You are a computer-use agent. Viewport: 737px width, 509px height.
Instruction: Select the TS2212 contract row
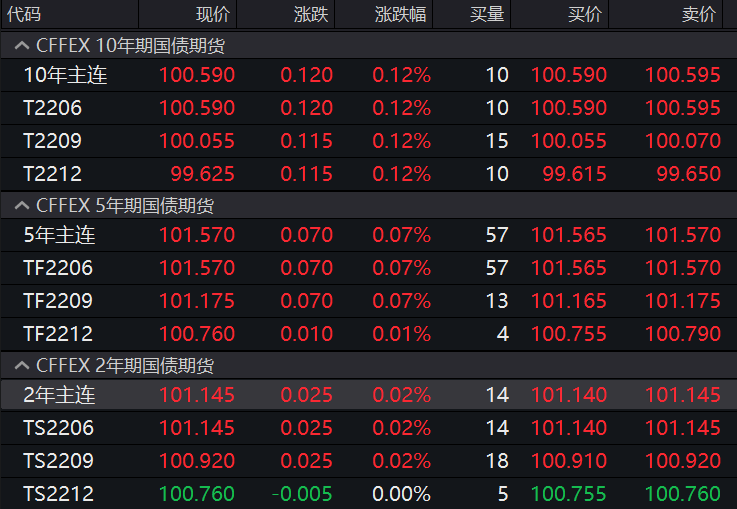(x=58, y=494)
